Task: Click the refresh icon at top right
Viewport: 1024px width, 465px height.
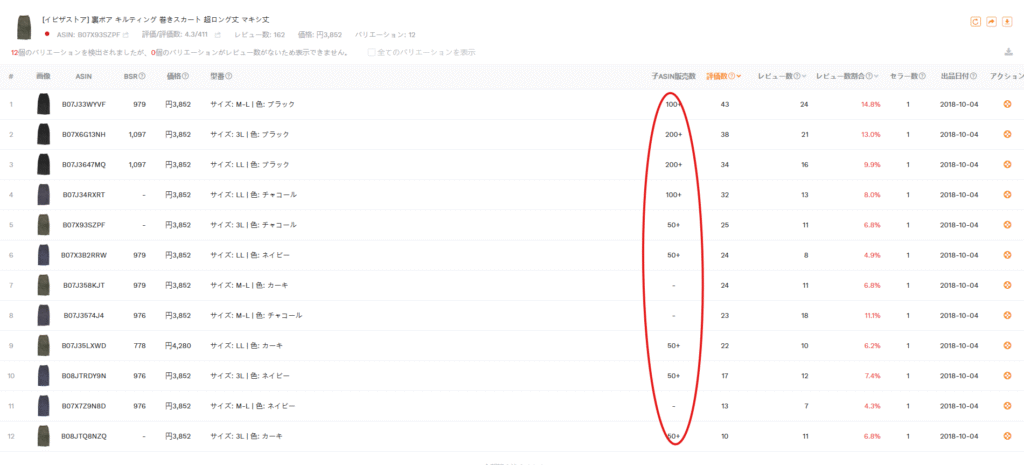Action: point(976,21)
